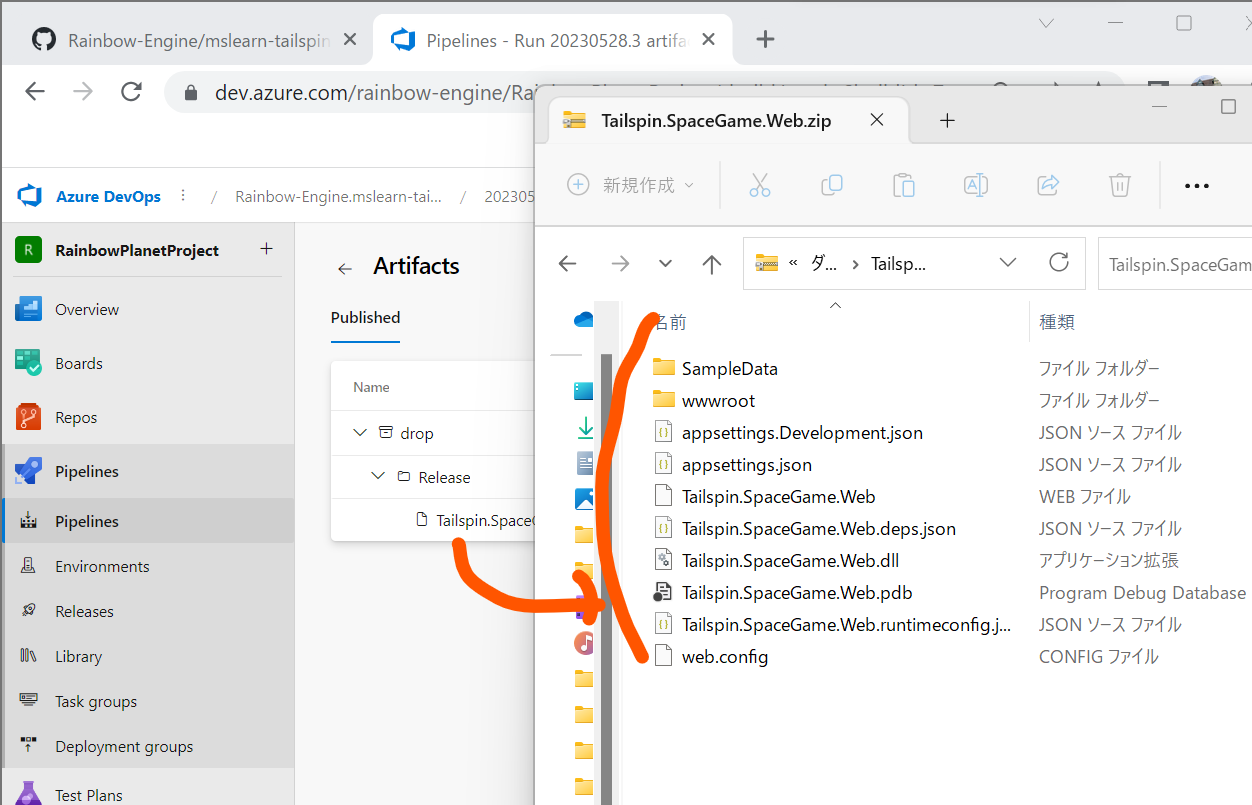This screenshot has height=805, width=1252.
Task: Close the Tailspin.SpaceGame.Web.zip Explorer tab
Action: pyautogui.click(x=877, y=120)
